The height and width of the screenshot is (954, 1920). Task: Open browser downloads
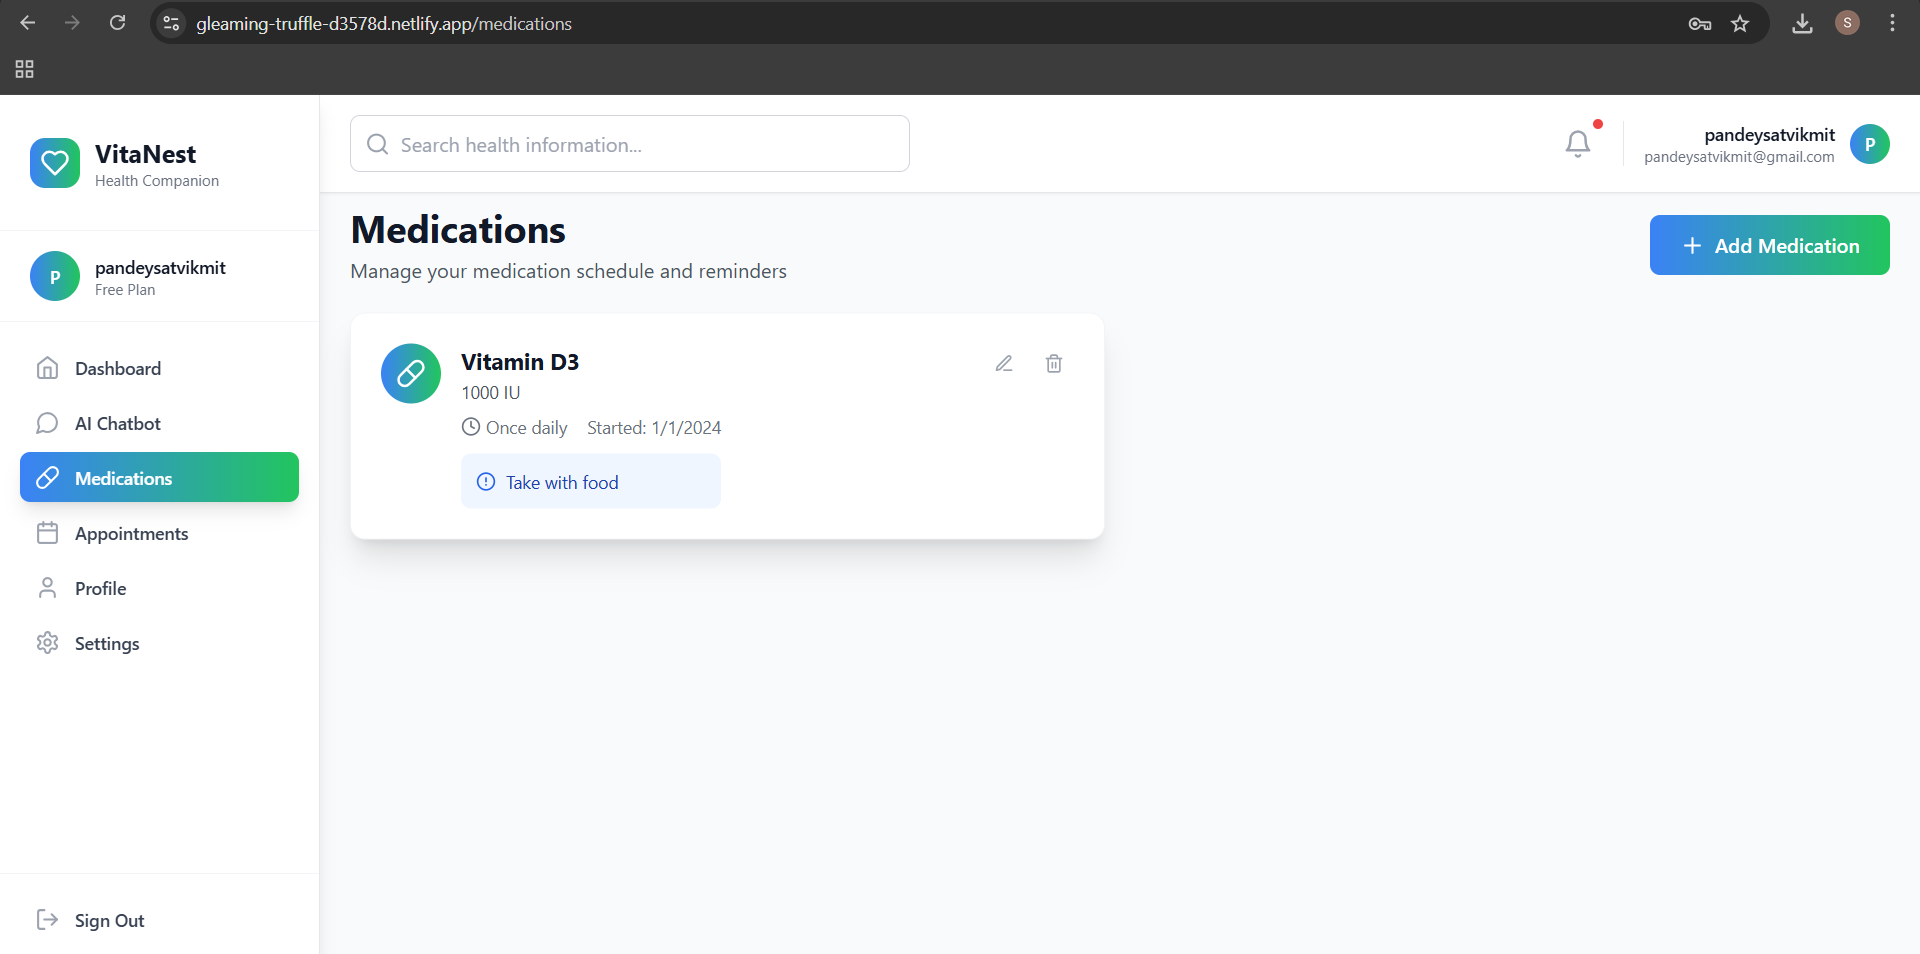click(1802, 23)
